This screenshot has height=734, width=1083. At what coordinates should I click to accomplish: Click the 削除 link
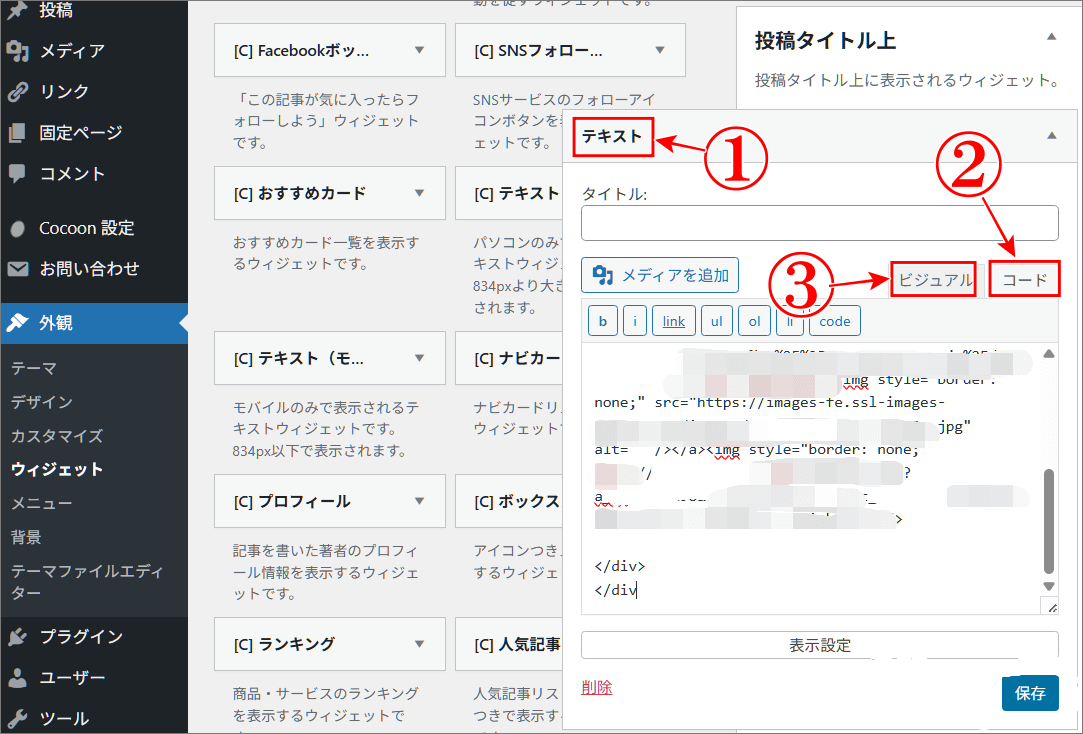(596, 687)
